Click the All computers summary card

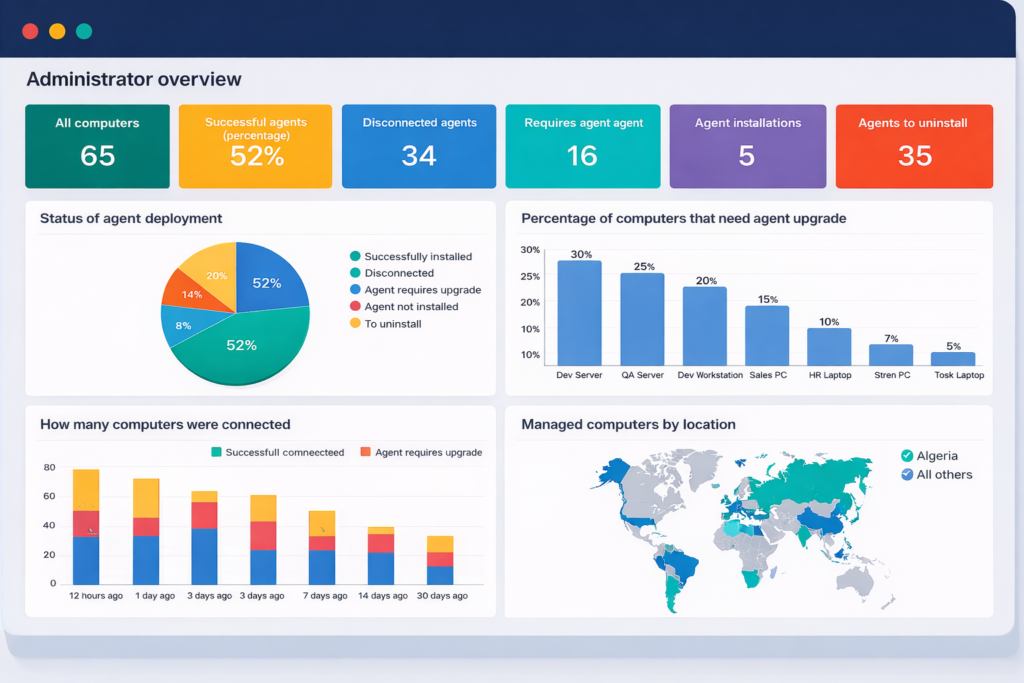[x=97, y=146]
